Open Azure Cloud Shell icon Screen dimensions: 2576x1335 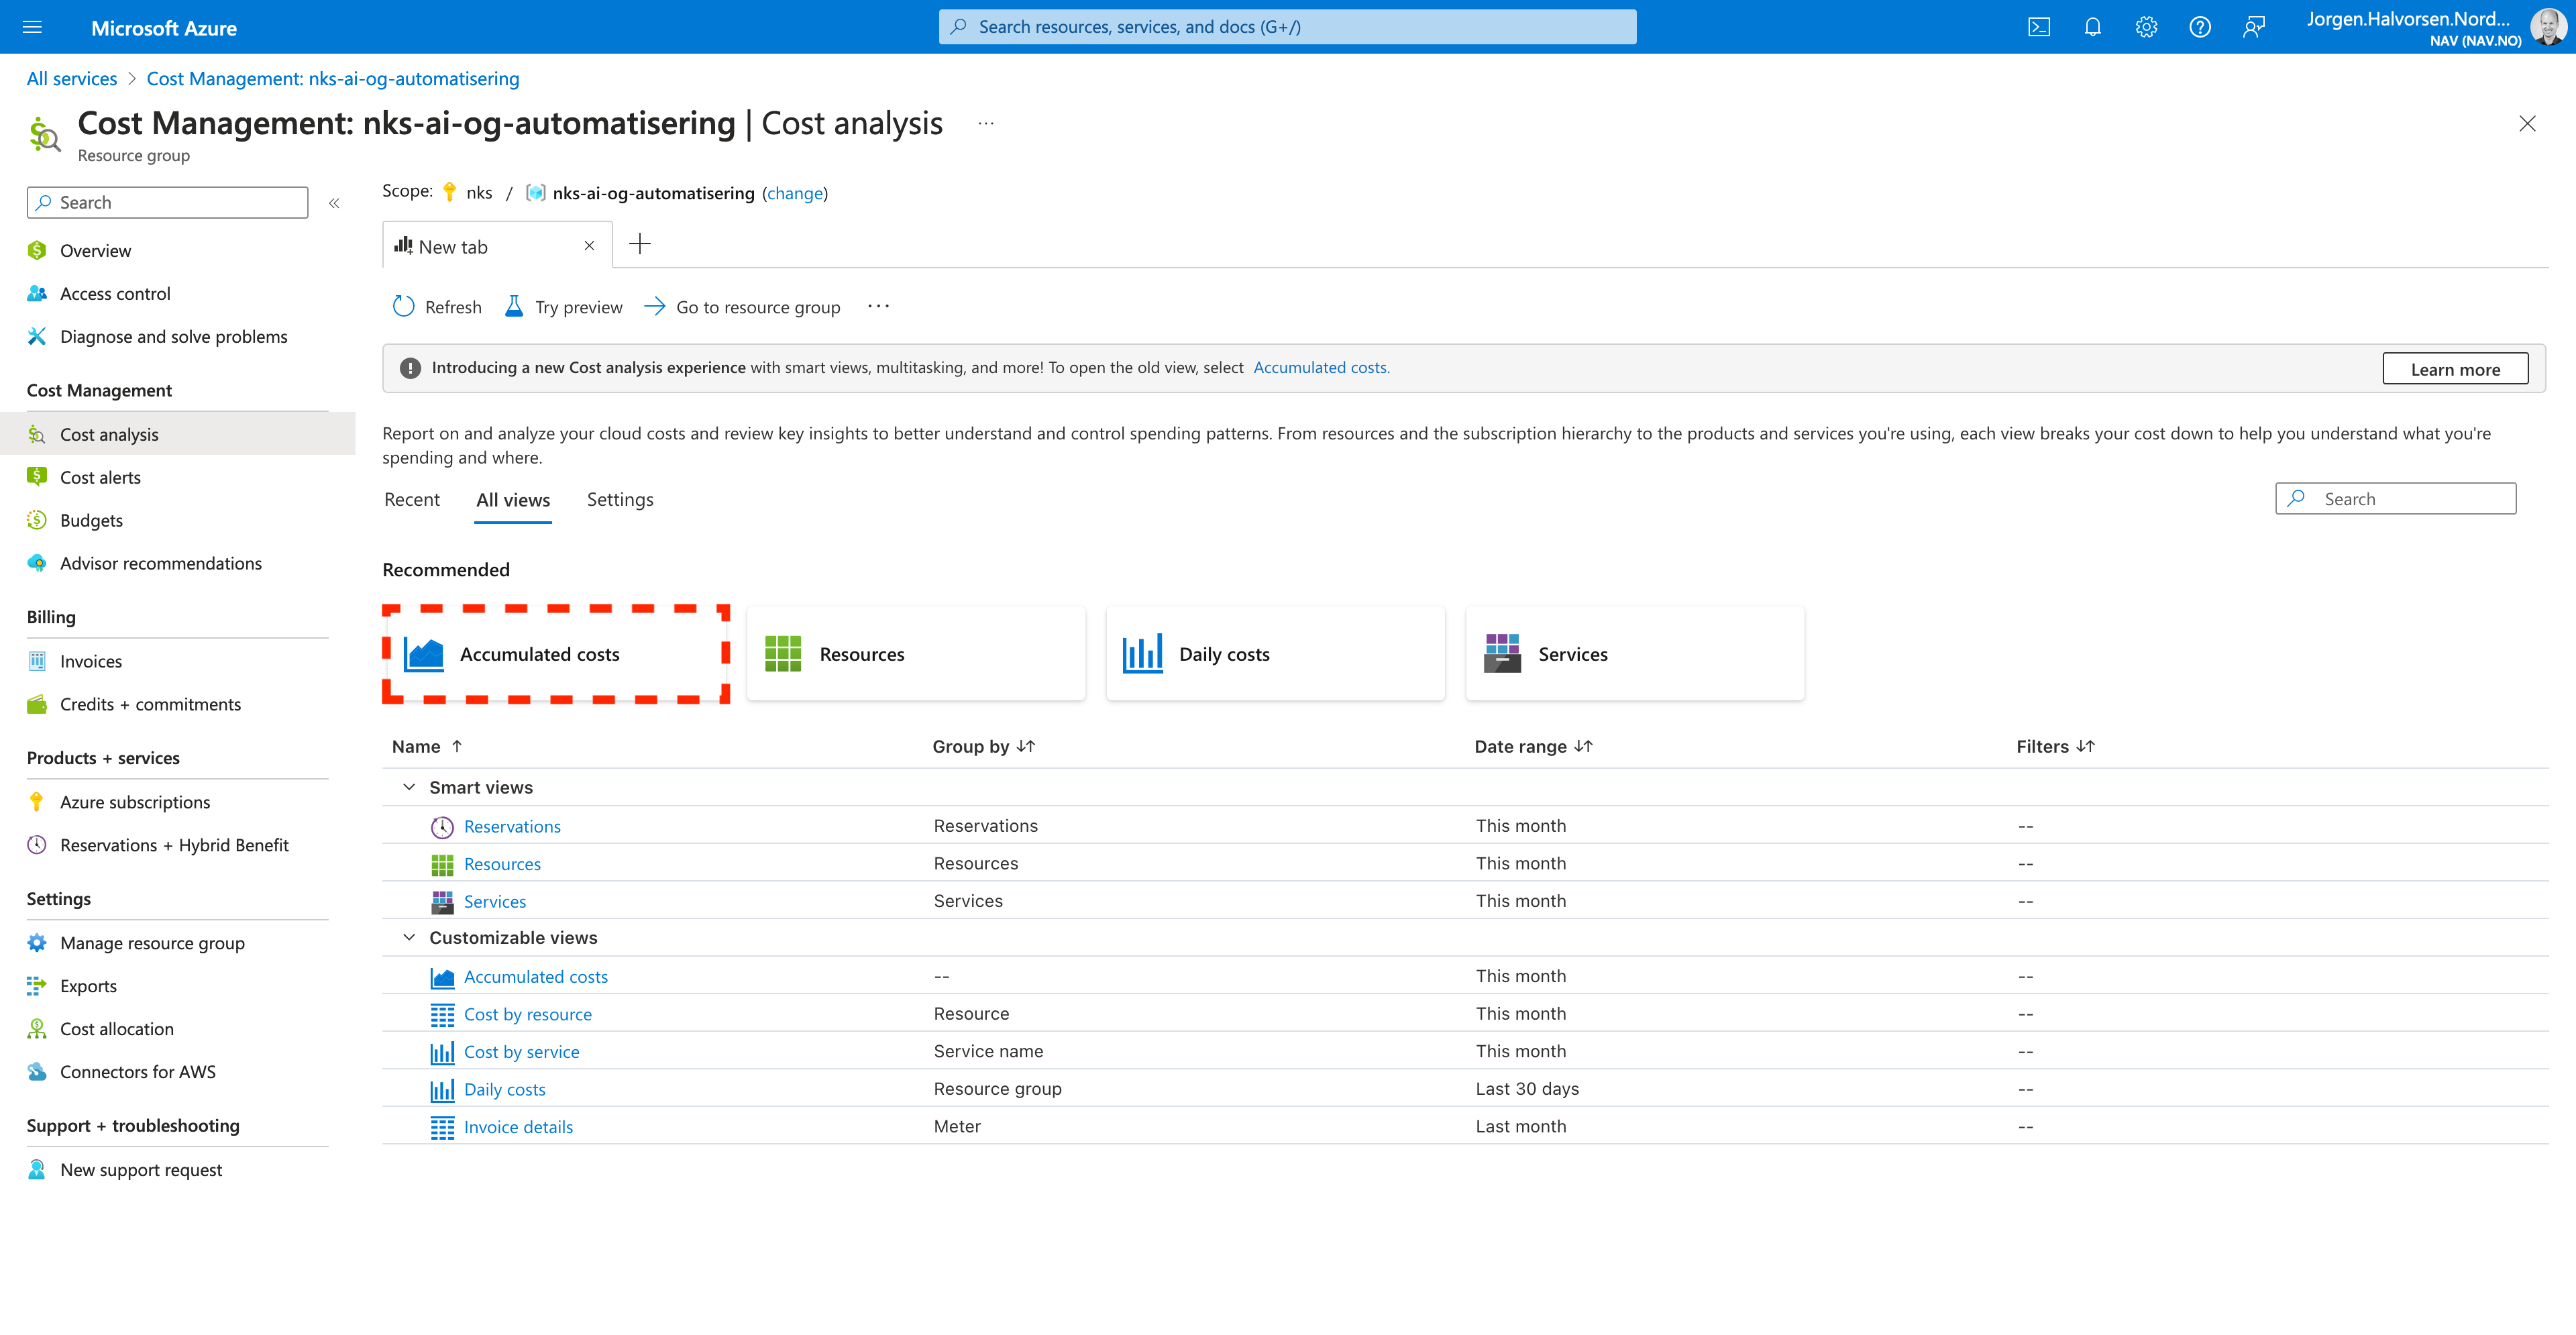pos(2039,27)
